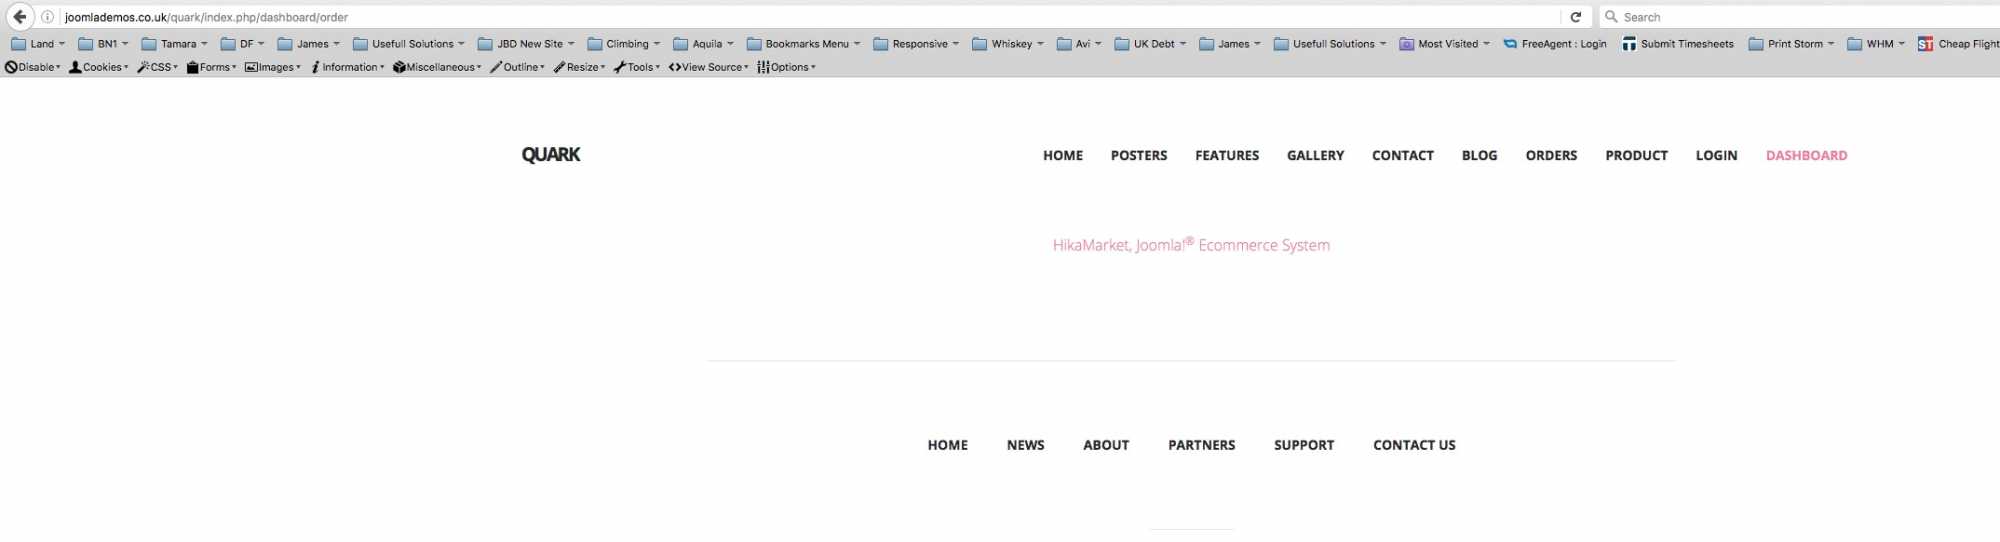
Task: Open ABOUT in the footer menu
Action: click(1106, 445)
